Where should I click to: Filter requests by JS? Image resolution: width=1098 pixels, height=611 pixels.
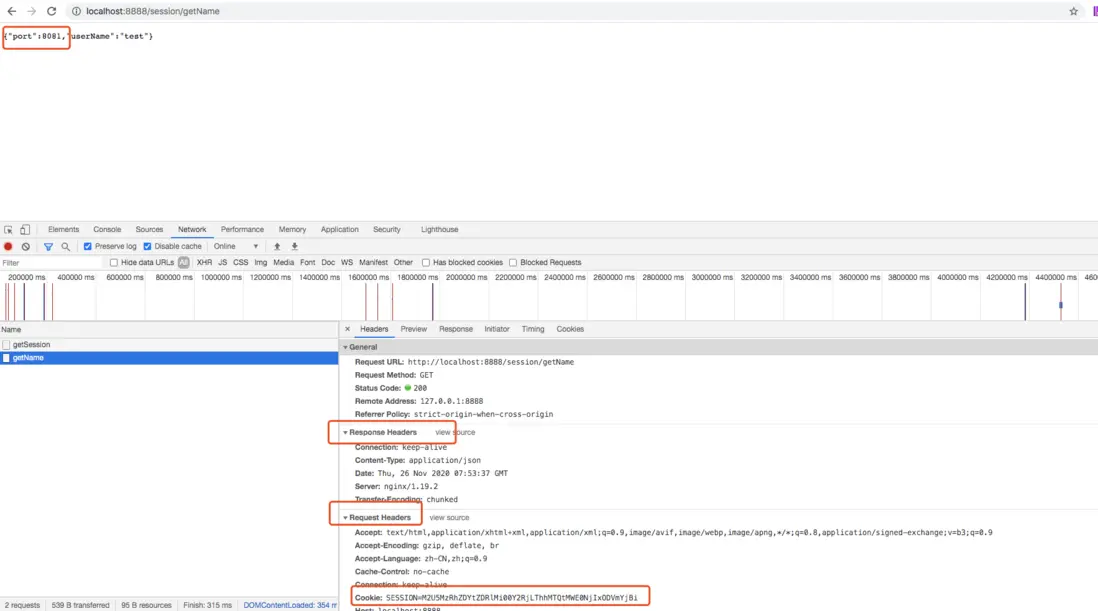(x=223, y=262)
